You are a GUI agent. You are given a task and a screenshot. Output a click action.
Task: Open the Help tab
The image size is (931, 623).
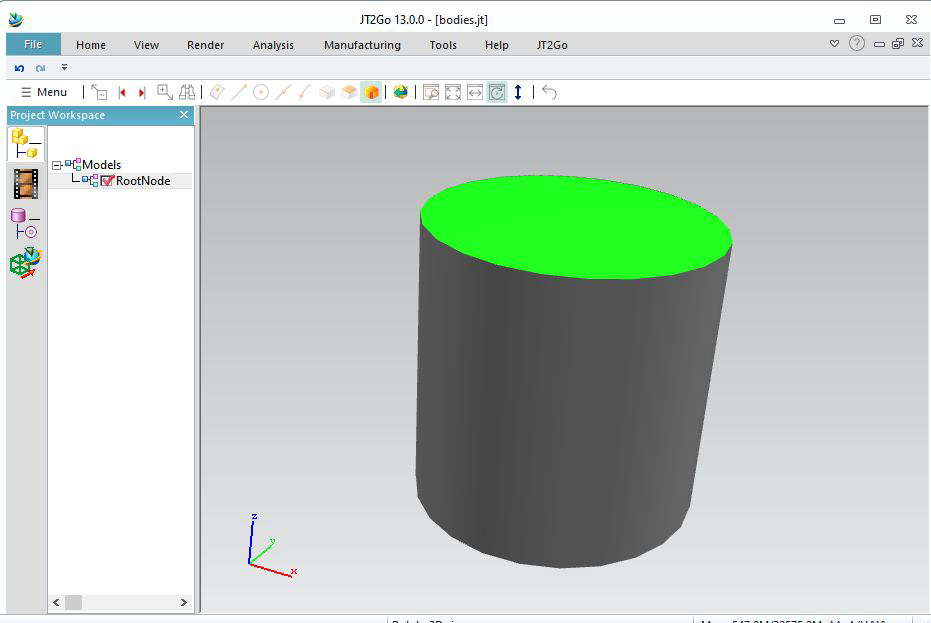point(496,45)
